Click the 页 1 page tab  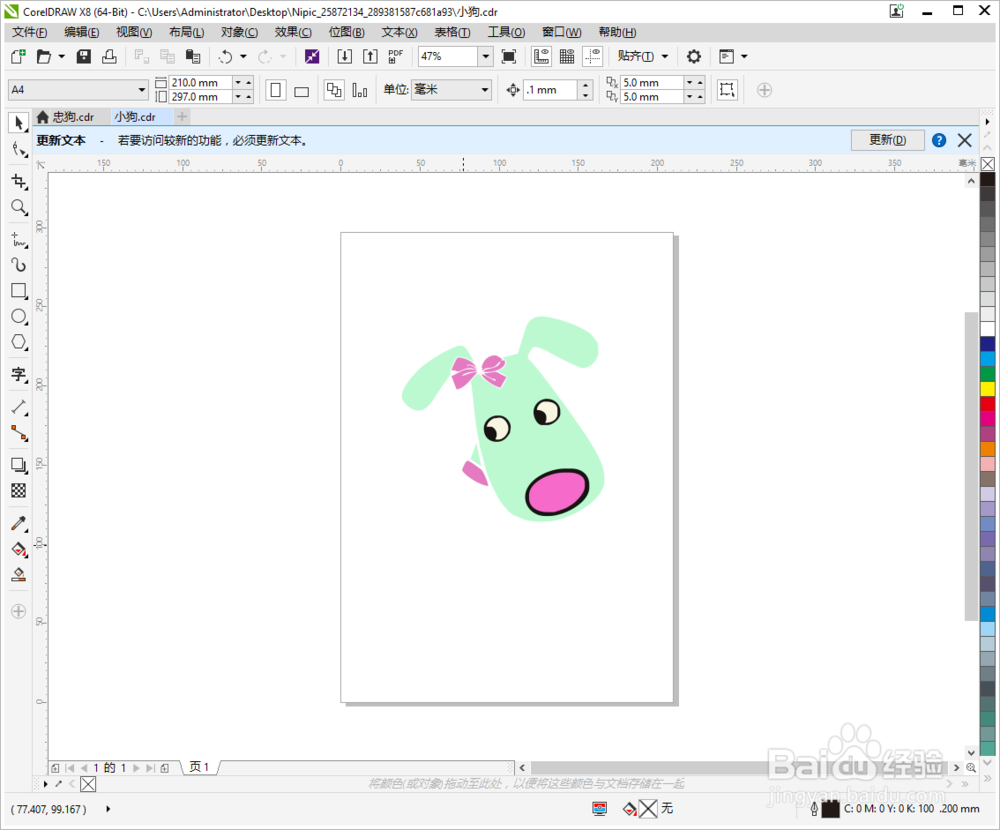click(200, 767)
